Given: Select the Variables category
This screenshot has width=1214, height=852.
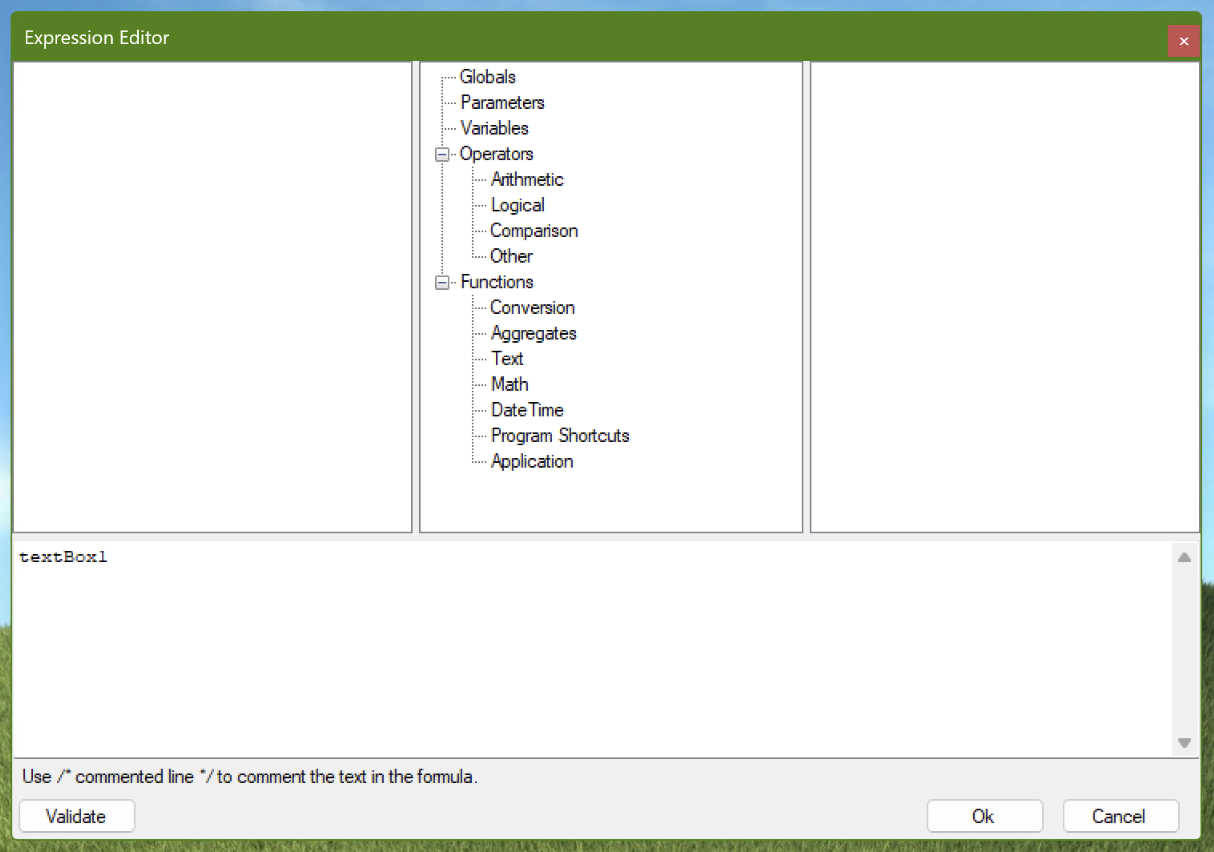Looking at the screenshot, I should tap(494, 128).
